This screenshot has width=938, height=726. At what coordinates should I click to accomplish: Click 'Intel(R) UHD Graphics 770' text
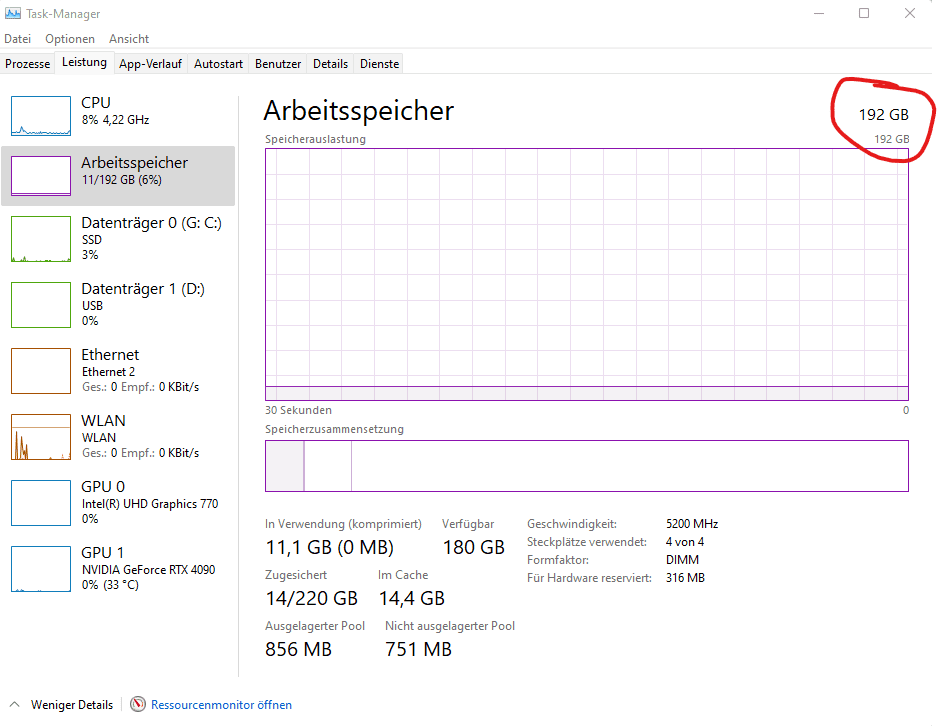150,504
